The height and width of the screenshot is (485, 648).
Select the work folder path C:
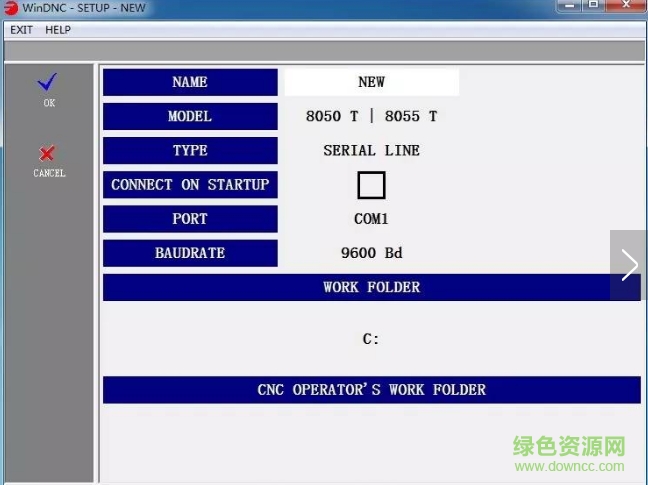click(371, 339)
